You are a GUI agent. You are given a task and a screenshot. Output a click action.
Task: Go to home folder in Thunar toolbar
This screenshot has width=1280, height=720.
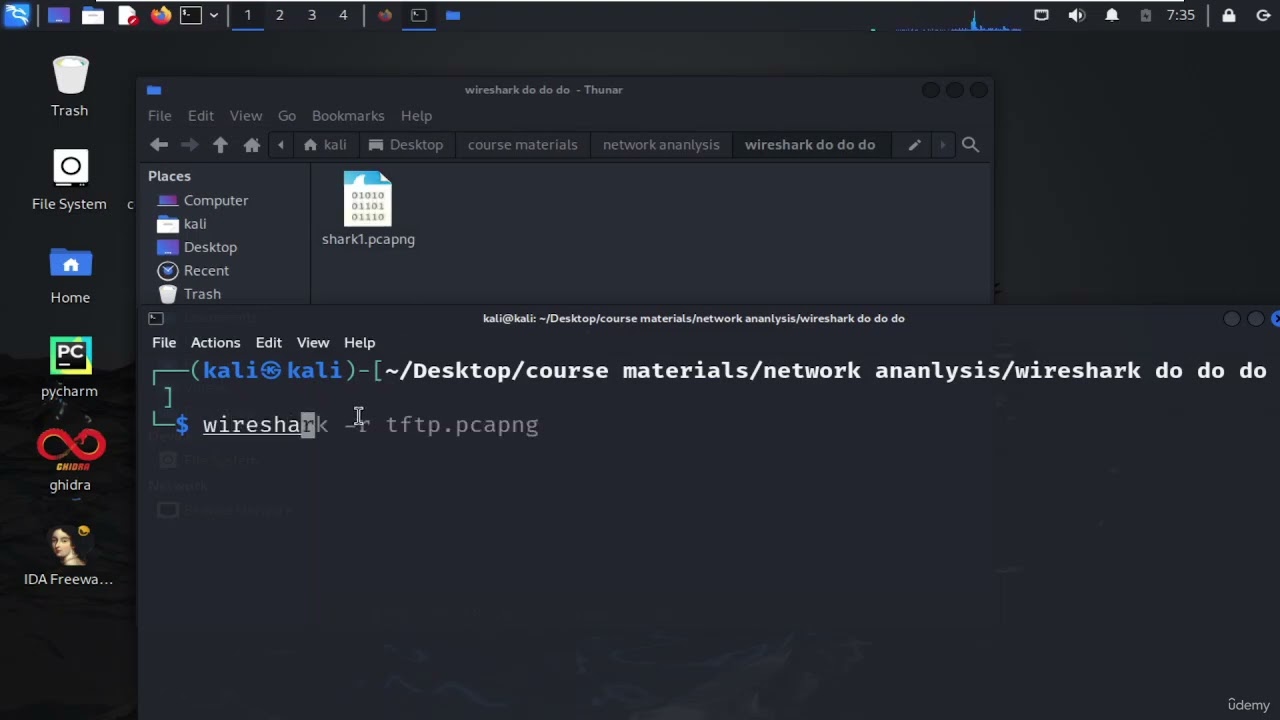[x=252, y=145]
